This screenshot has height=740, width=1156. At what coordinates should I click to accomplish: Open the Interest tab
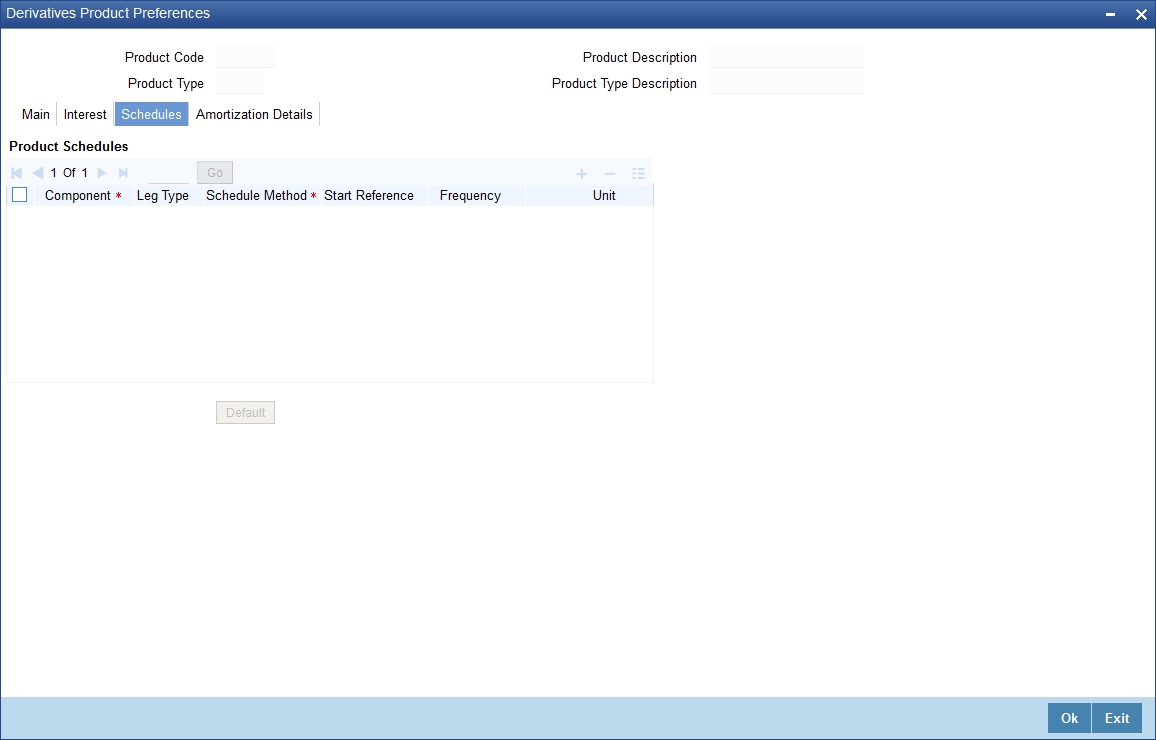pyautogui.click(x=84, y=114)
